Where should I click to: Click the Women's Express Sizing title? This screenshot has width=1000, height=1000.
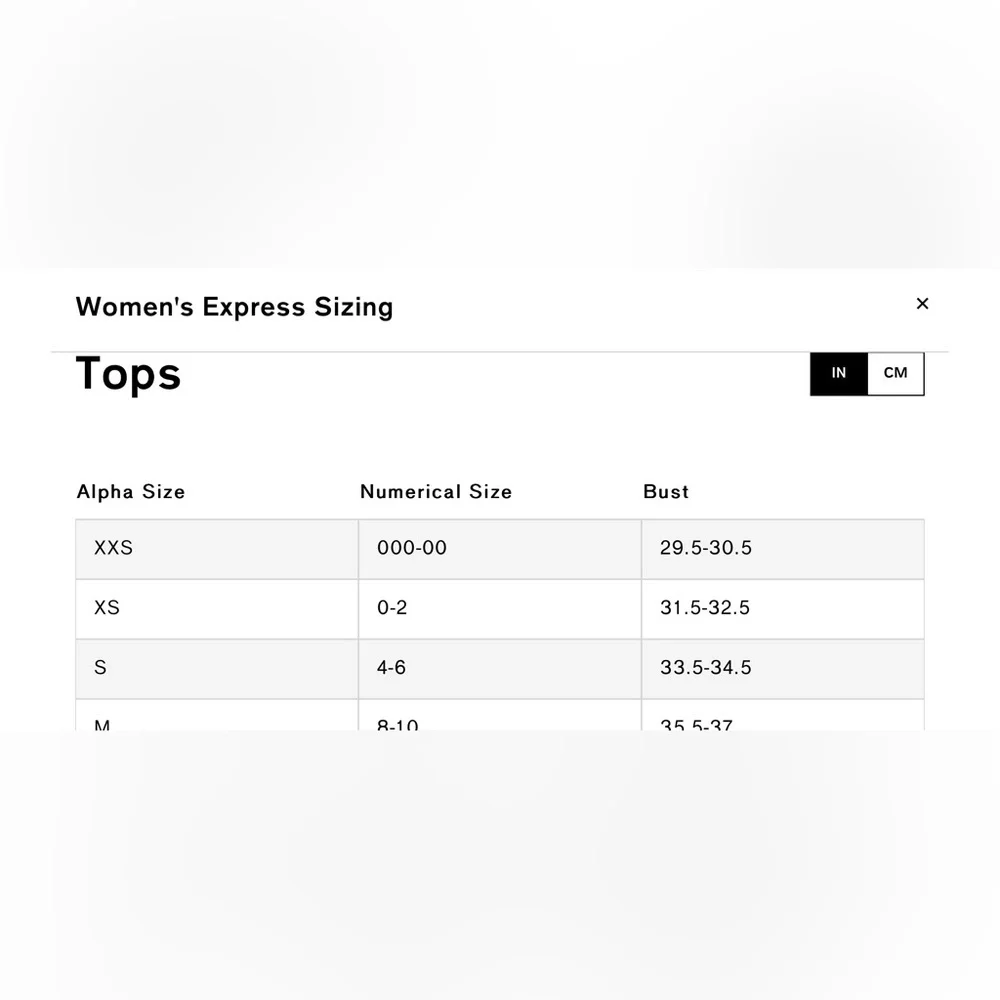[x=235, y=307]
